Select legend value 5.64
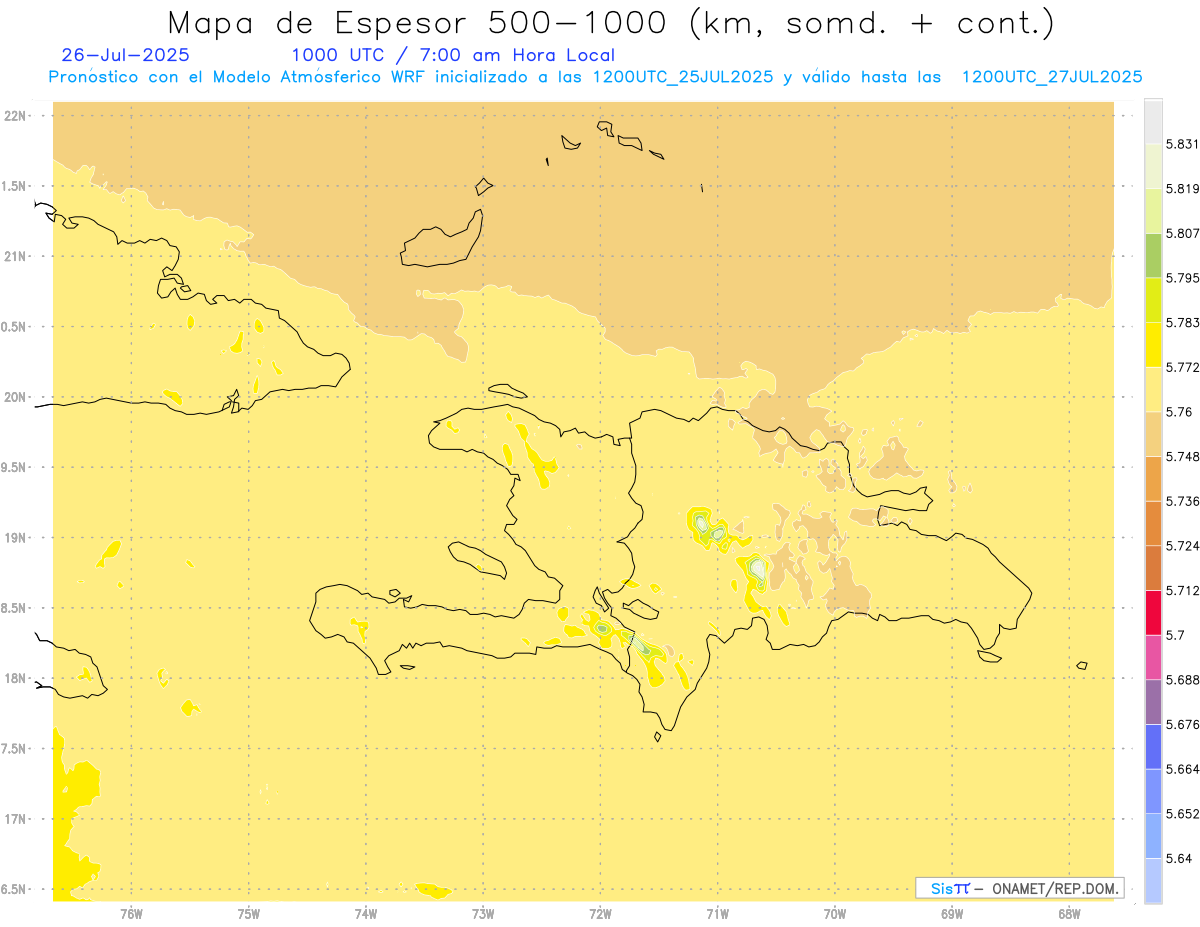 [x=1179, y=859]
